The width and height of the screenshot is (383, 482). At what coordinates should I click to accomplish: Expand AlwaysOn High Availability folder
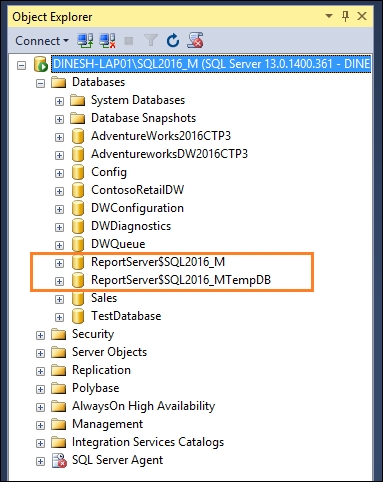click(40, 407)
